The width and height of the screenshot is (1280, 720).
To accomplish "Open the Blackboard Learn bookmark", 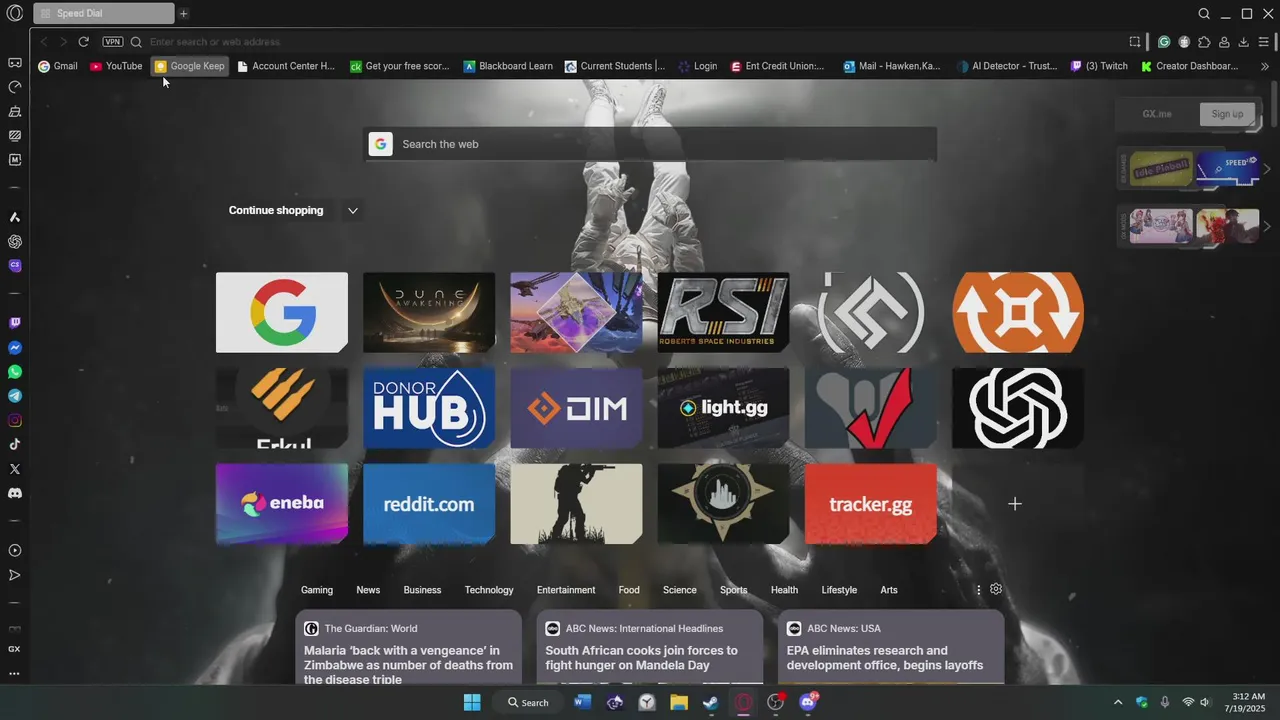I will click(508, 66).
